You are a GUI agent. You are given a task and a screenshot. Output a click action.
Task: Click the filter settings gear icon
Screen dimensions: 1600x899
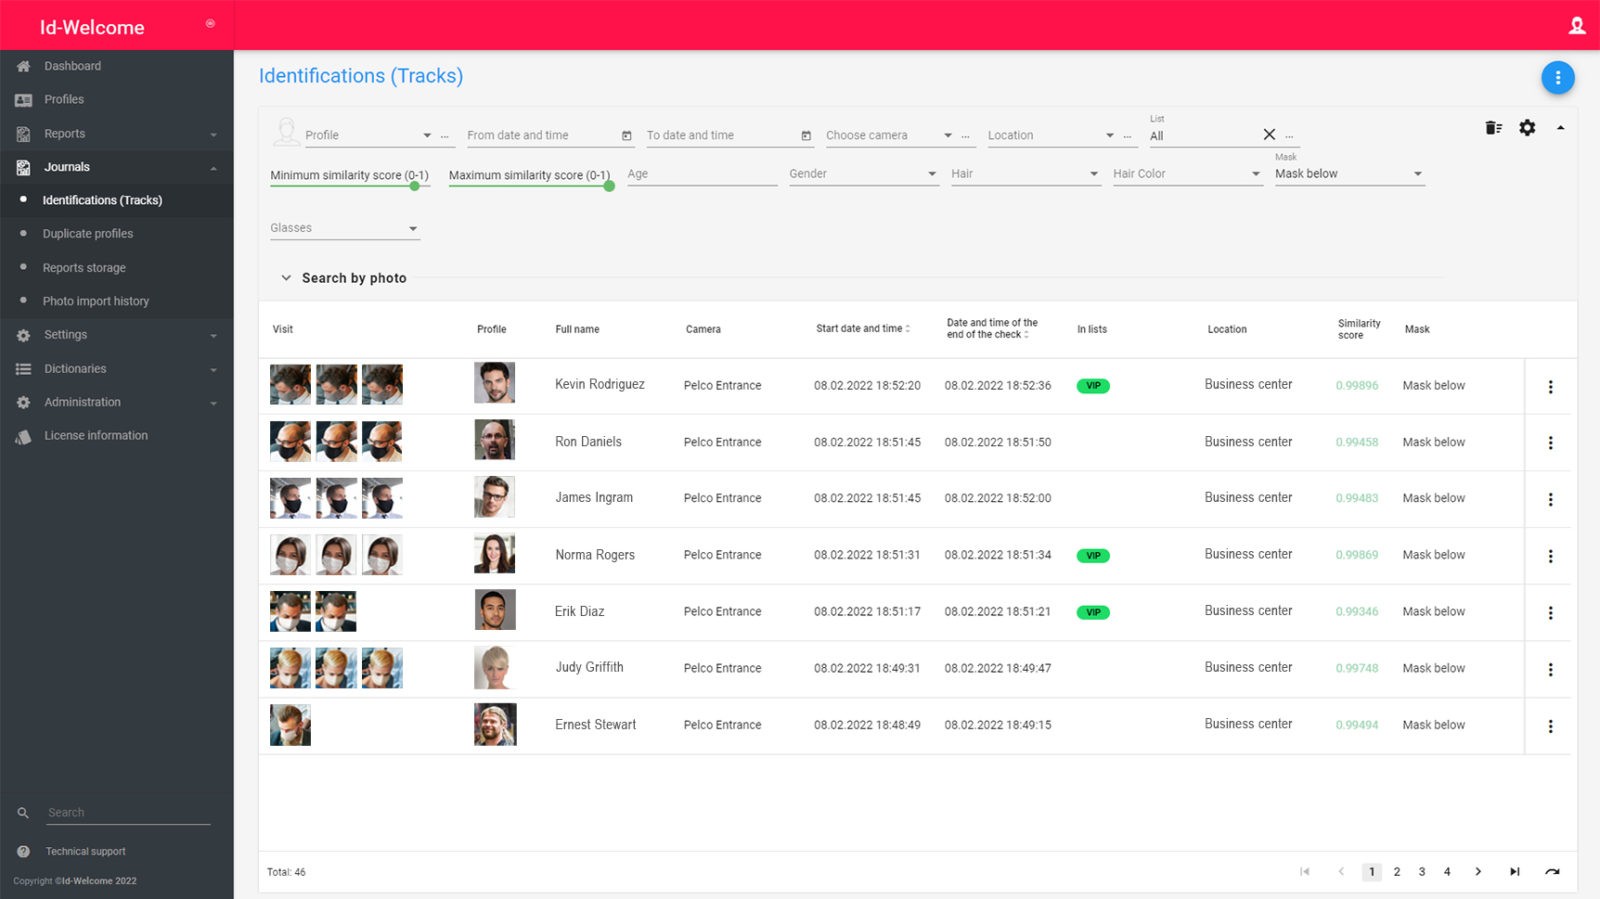[1527, 128]
